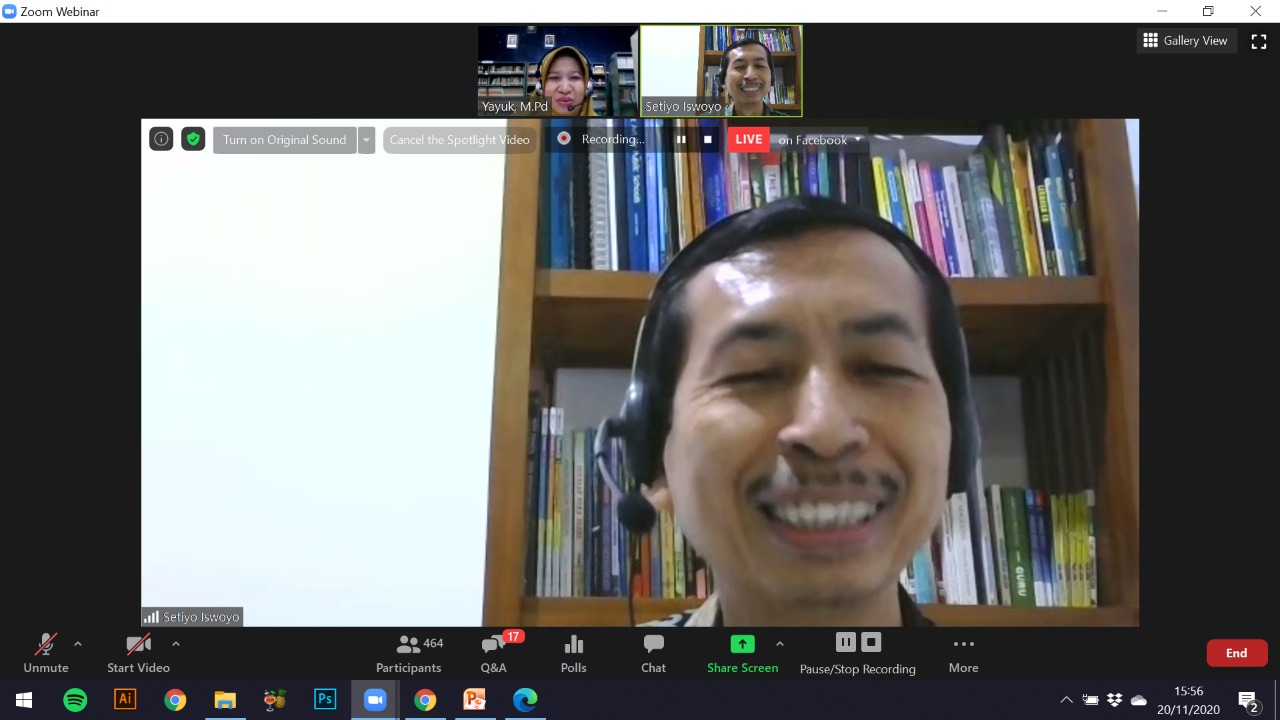1280x720 pixels.
Task: Pause recording from the top recording indicator
Action: 681,139
